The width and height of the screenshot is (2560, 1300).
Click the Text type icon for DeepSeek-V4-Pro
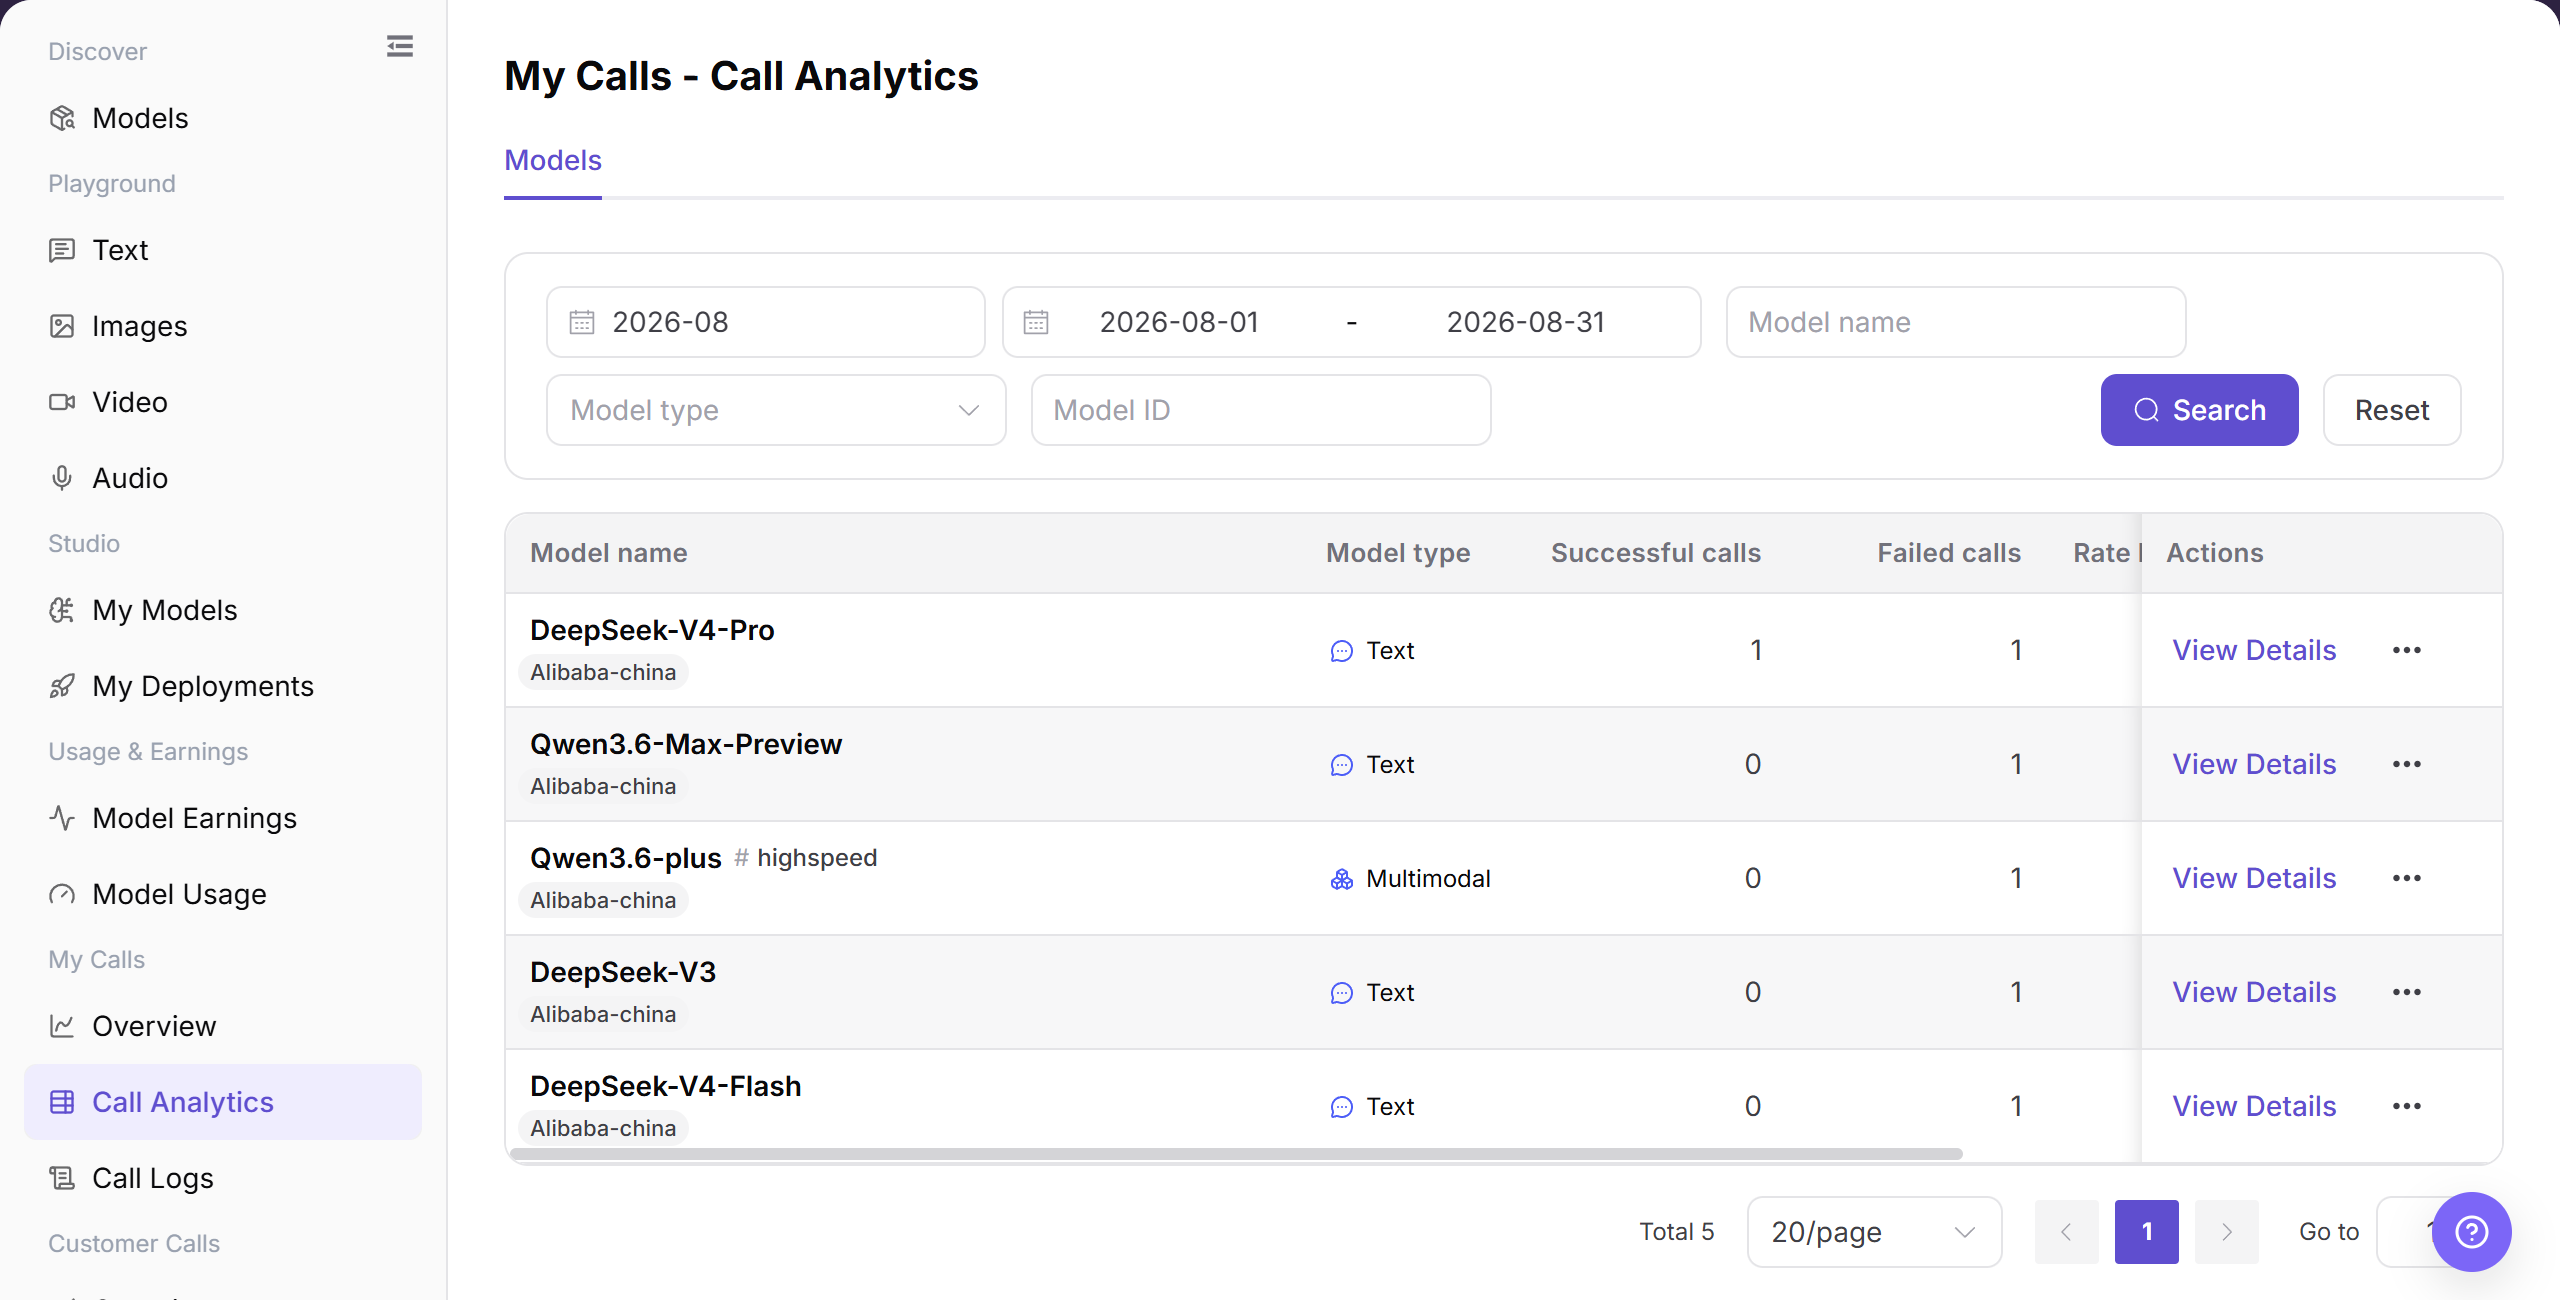(x=1341, y=651)
